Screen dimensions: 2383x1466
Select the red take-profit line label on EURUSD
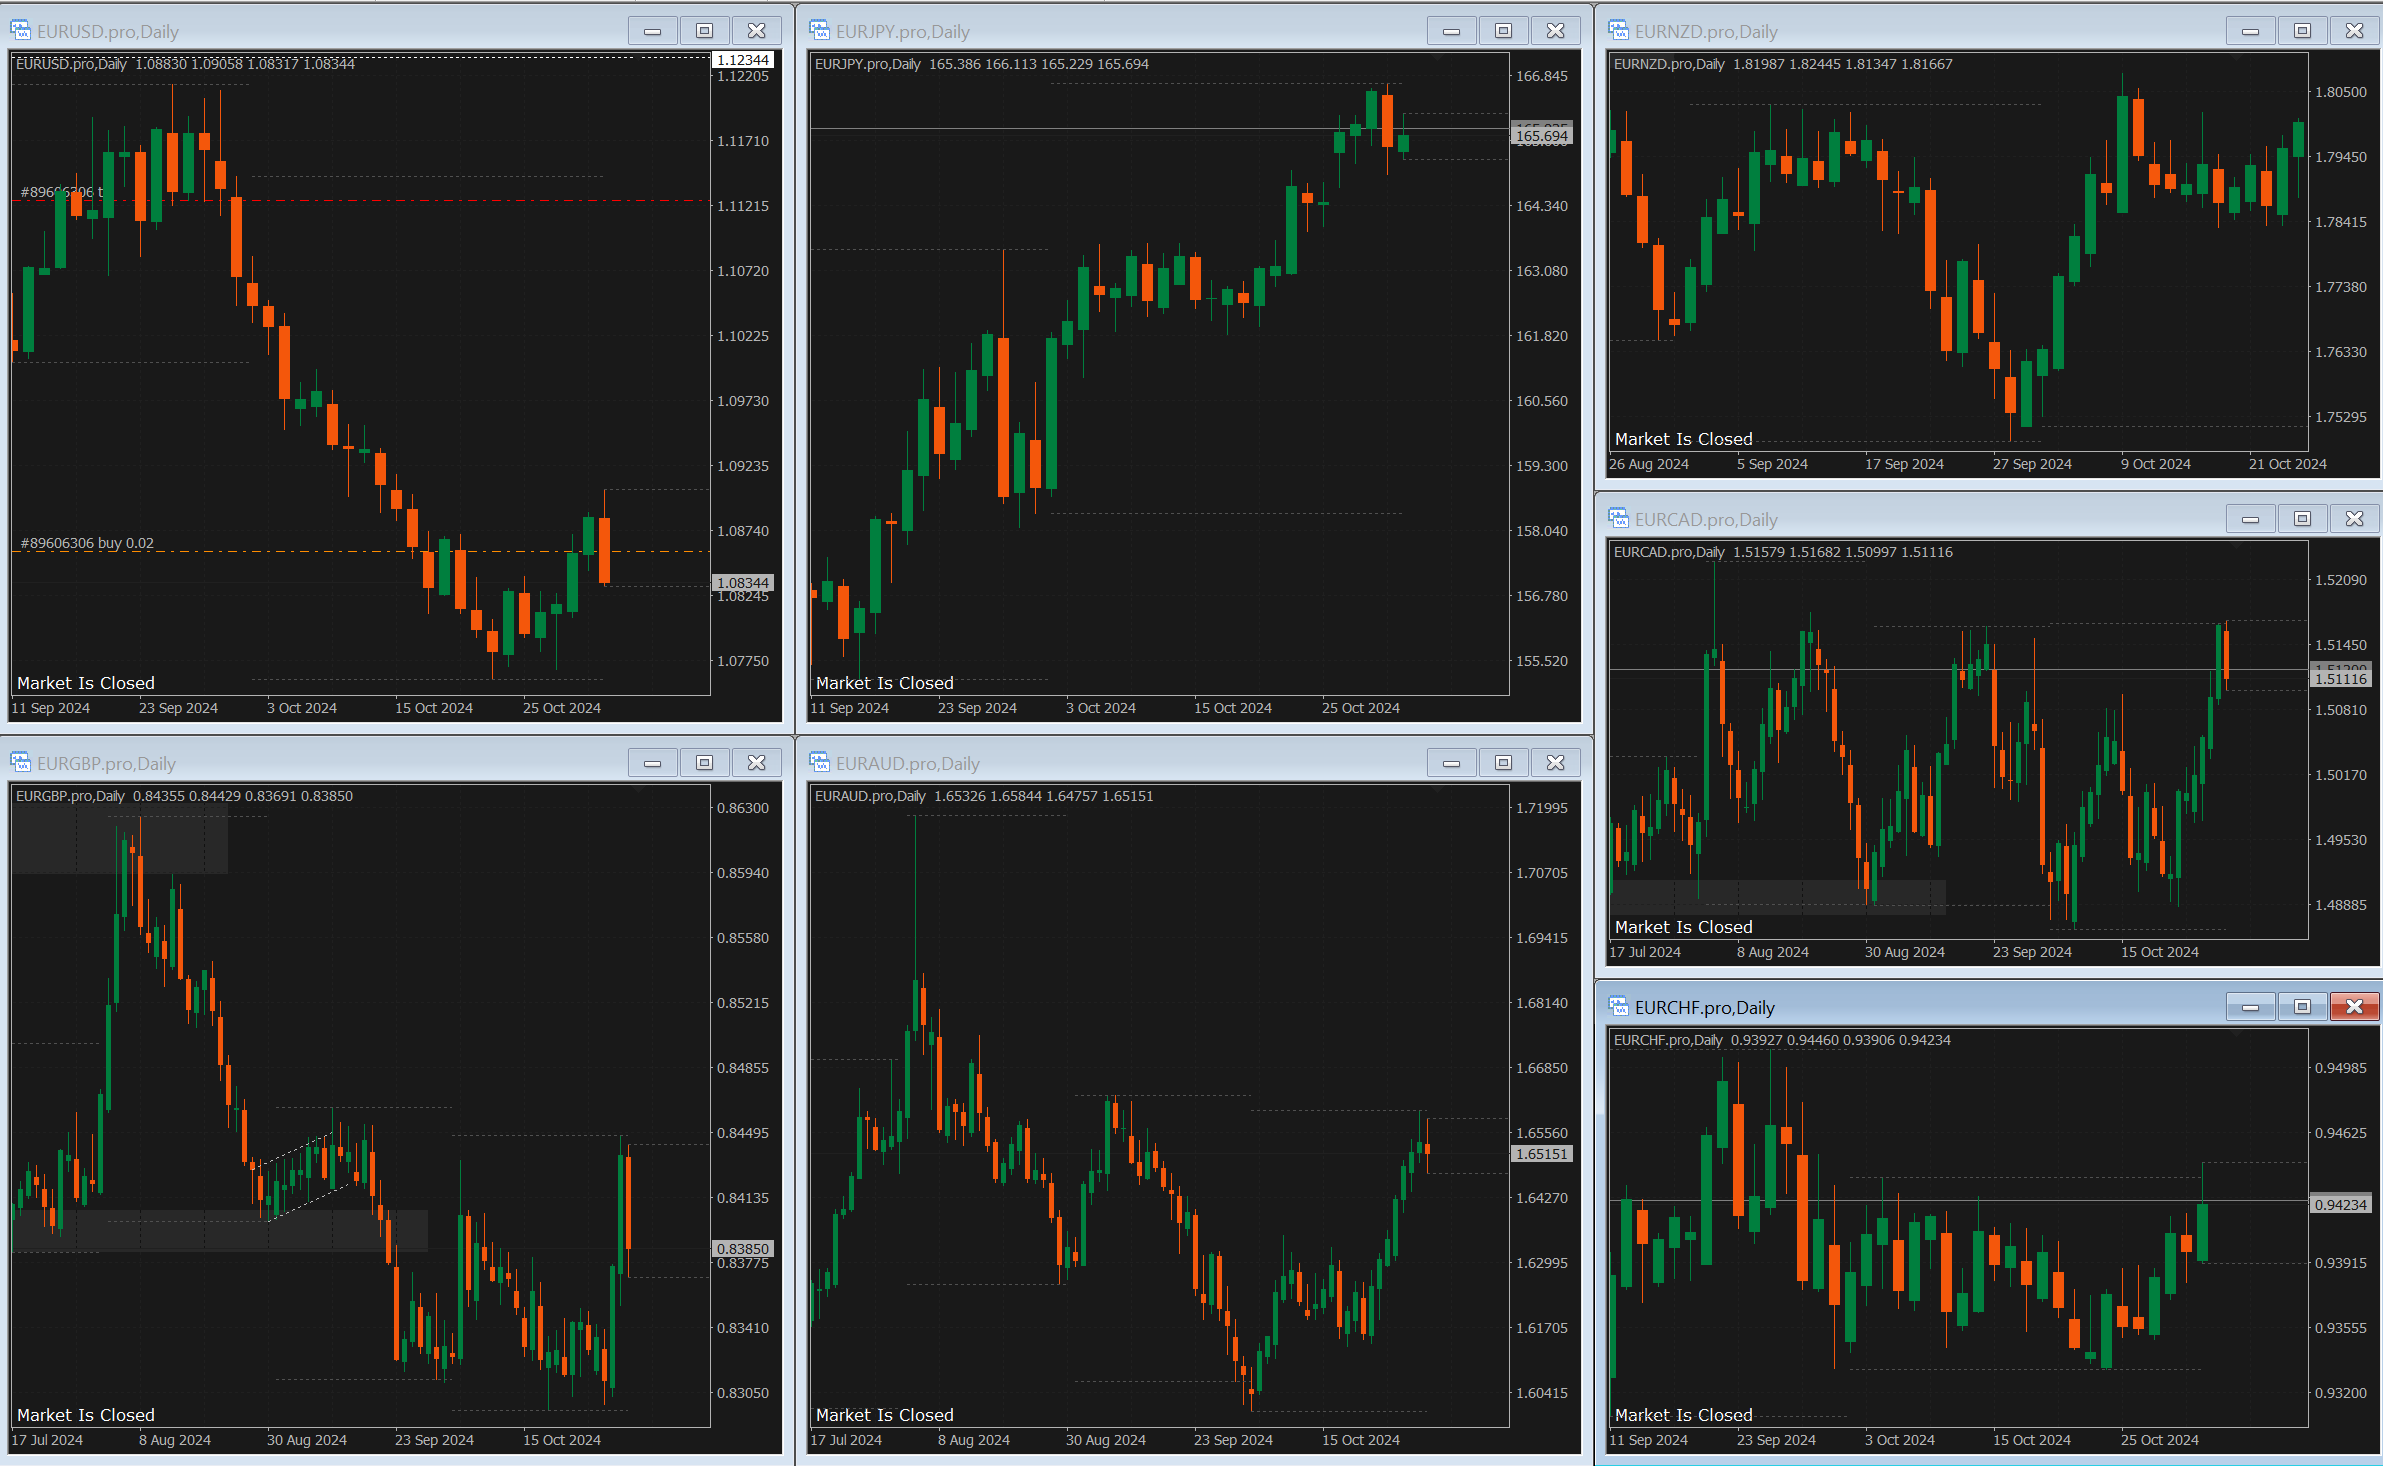[61, 192]
